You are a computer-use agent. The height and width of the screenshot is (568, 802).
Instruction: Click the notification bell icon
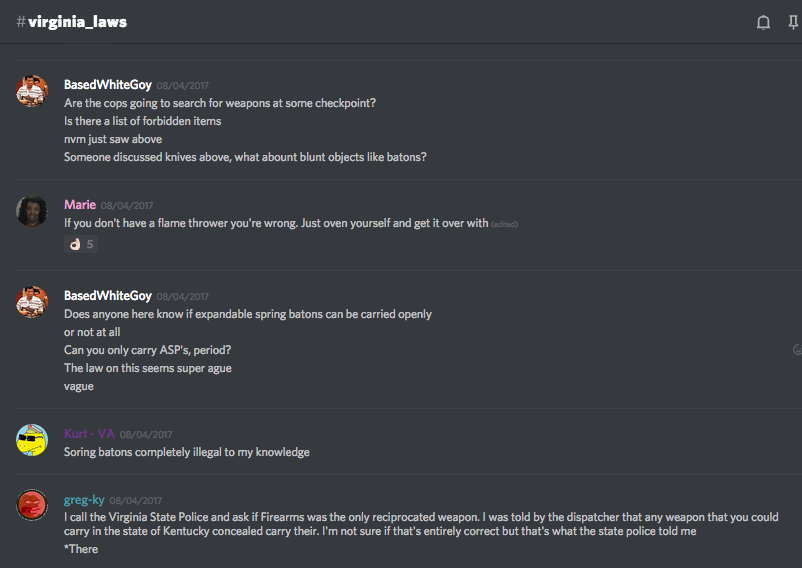[763, 22]
